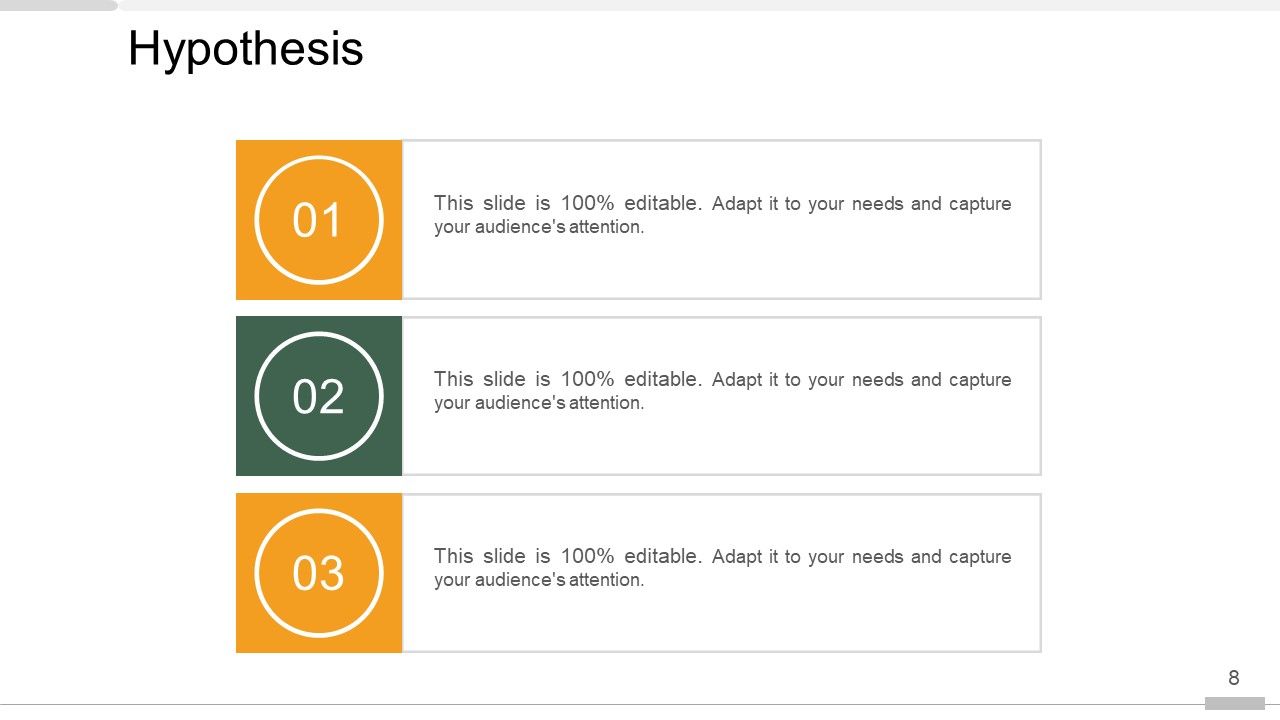The image size is (1280, 720).
Task: Click "capture" in the second row text
Action: coord(979,380)
